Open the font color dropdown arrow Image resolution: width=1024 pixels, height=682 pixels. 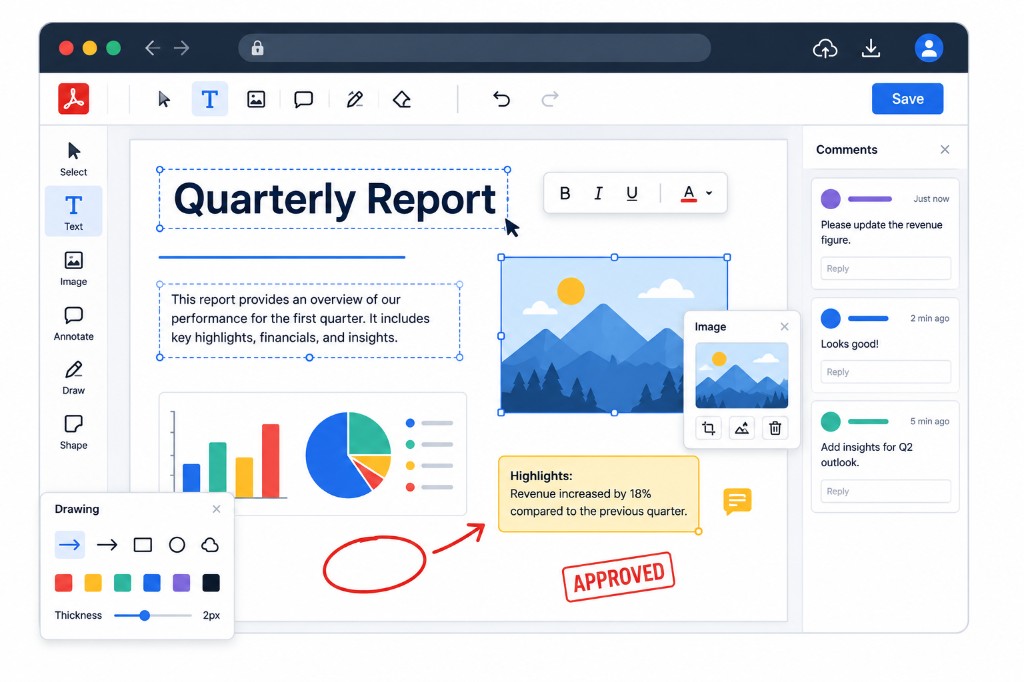pos(709,193)
